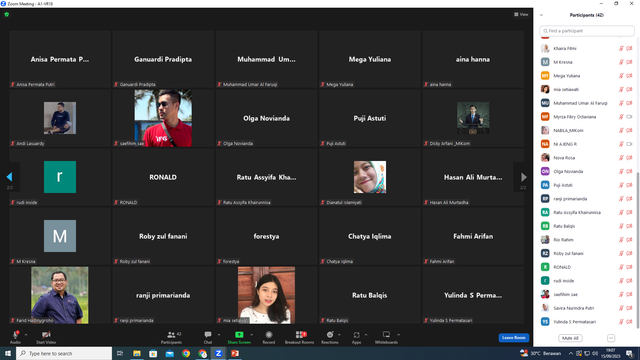Screen dimensions: 640x360
Task: Select the forestya video tile
Action: [266, 236]
